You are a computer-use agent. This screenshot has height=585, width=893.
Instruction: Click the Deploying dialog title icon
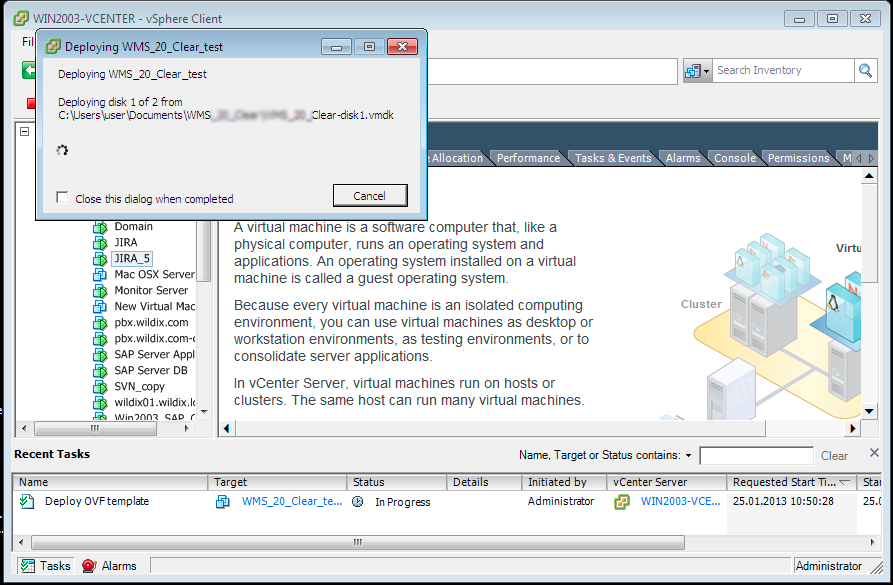pyautogui.click(x=53, y=46)
